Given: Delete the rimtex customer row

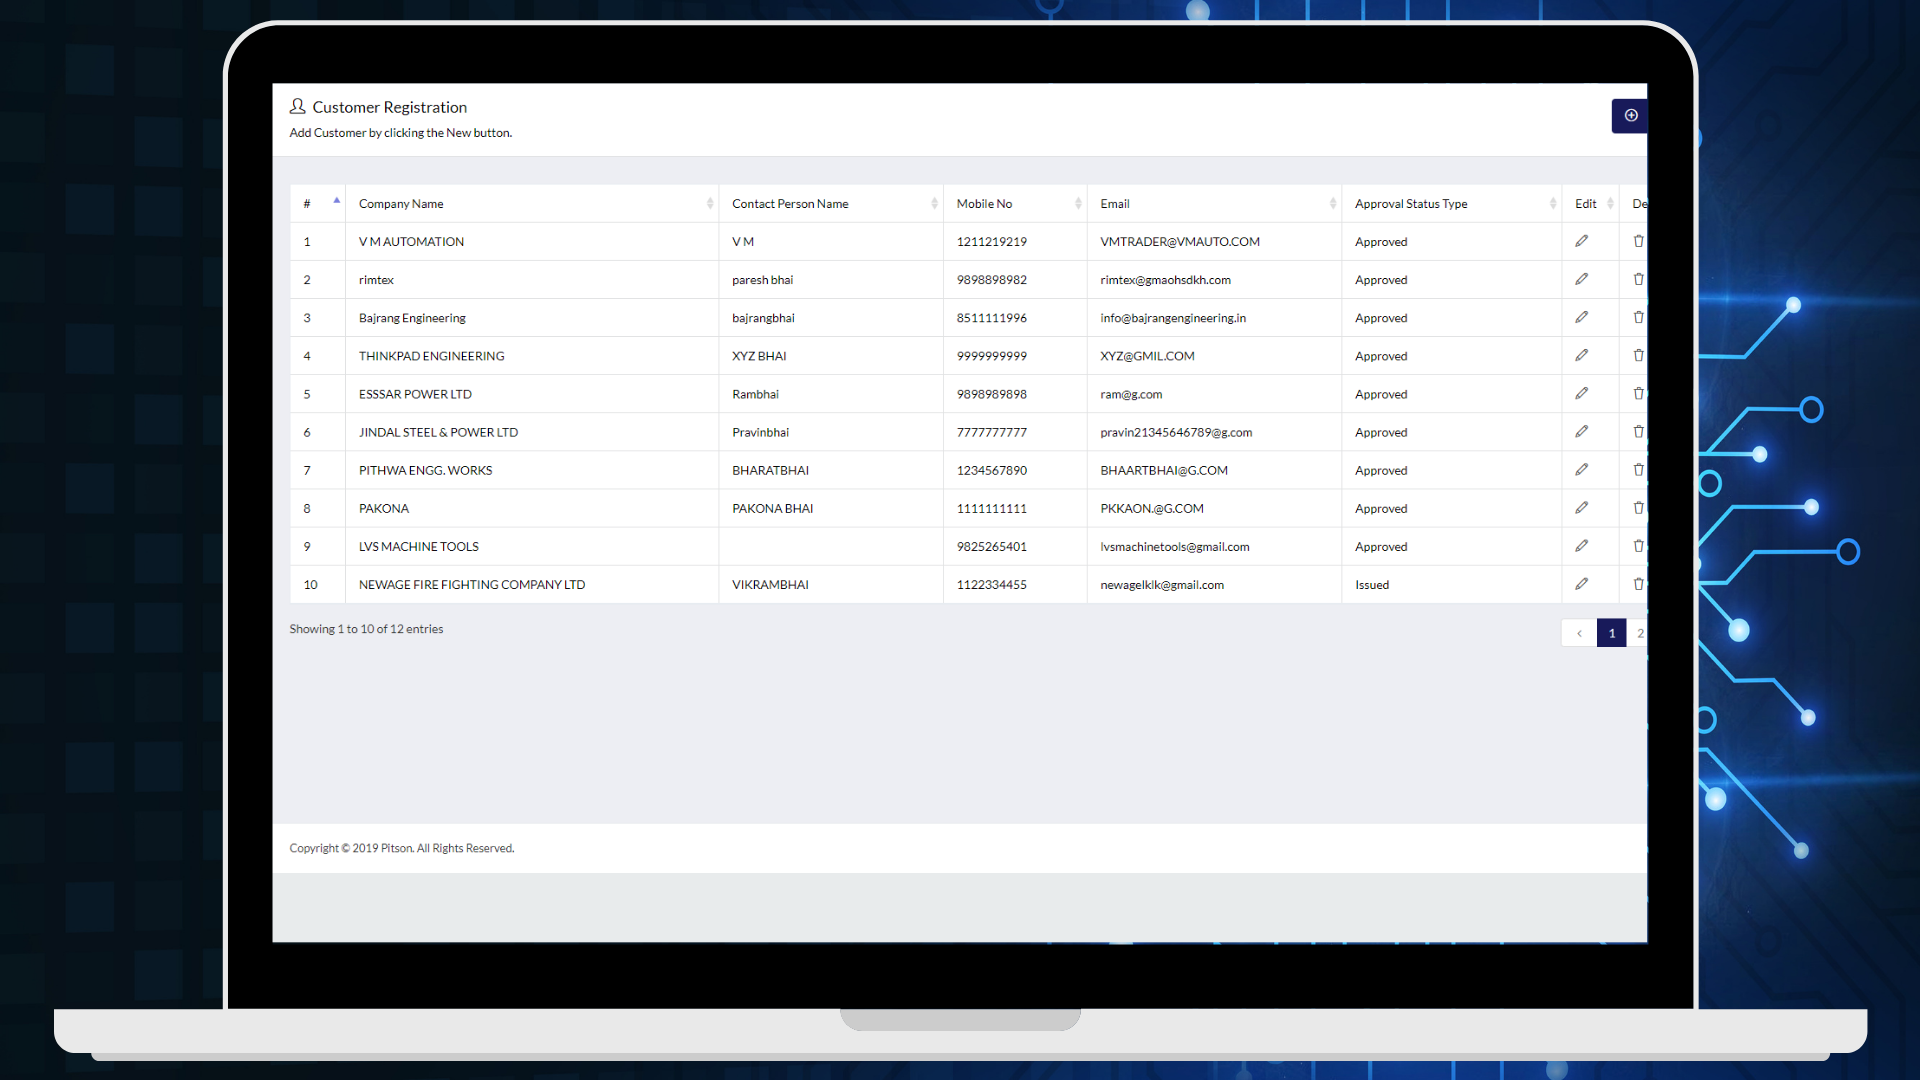Looking at the screenshot, I should [1638, 279].
